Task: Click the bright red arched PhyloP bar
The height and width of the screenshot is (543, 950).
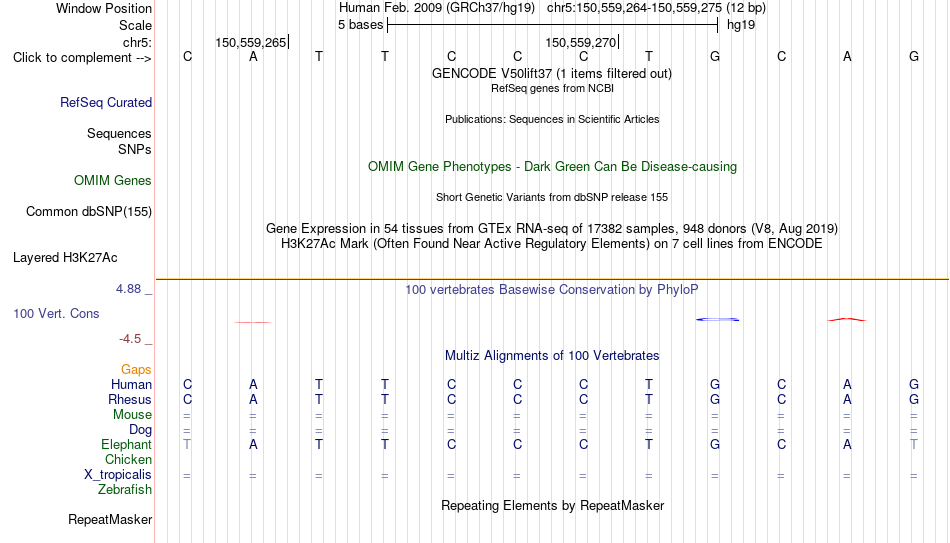Action: [847, 319]
